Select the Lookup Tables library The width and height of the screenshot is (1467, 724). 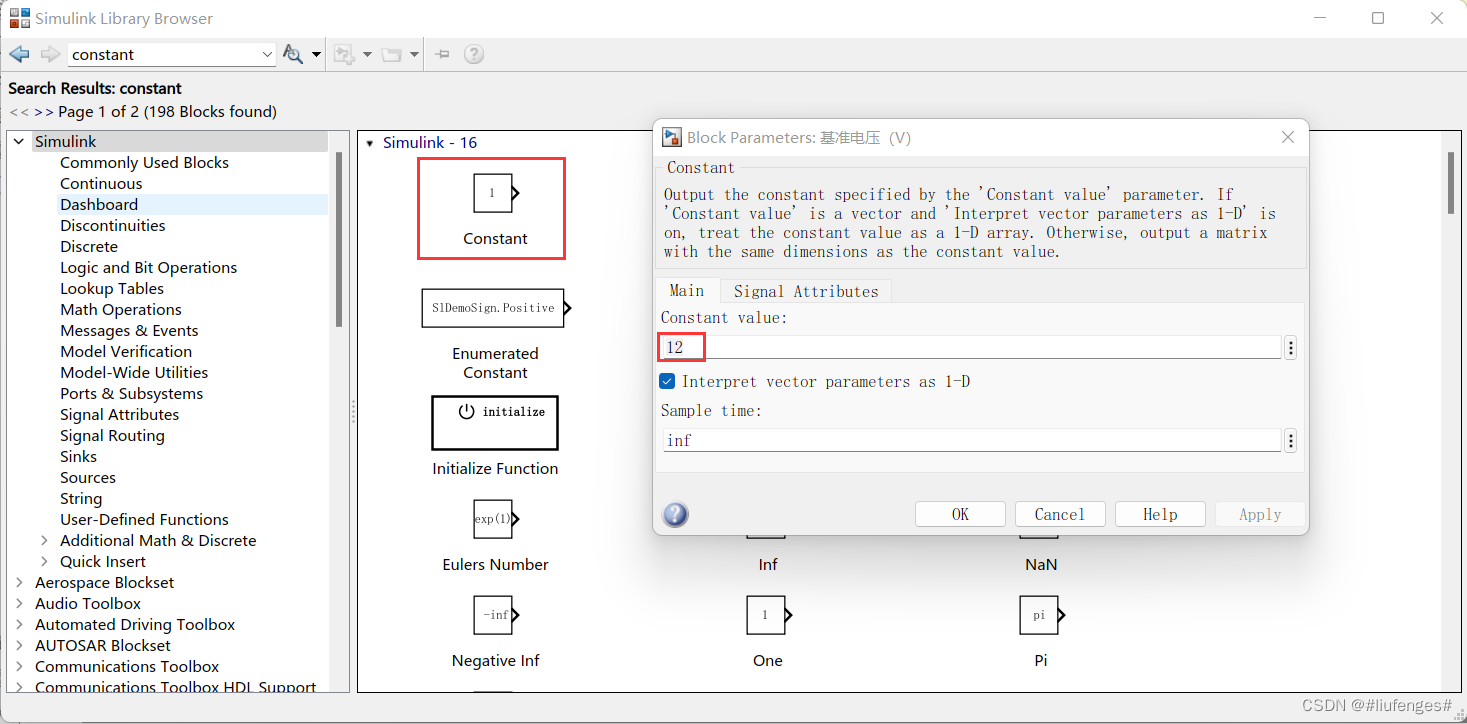pos(112,288)
